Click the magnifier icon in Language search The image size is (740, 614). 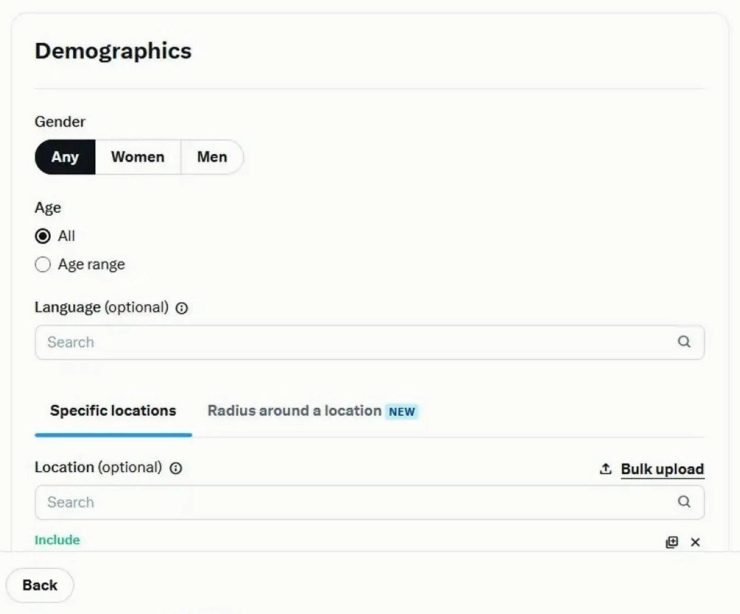684,342
